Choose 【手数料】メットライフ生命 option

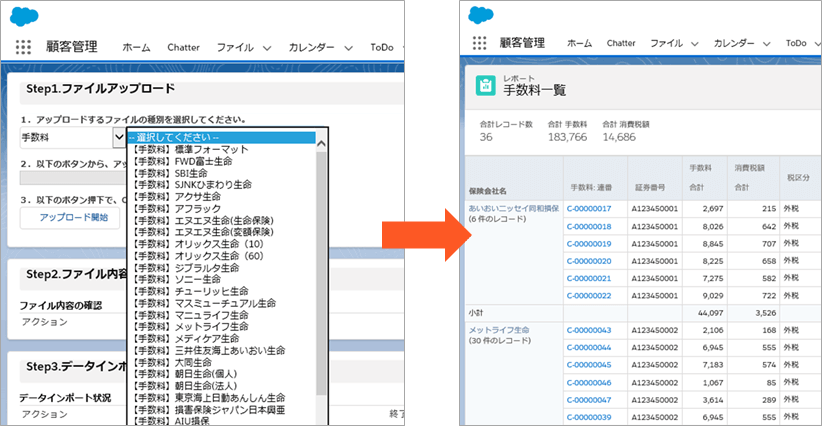coord(222,326)
